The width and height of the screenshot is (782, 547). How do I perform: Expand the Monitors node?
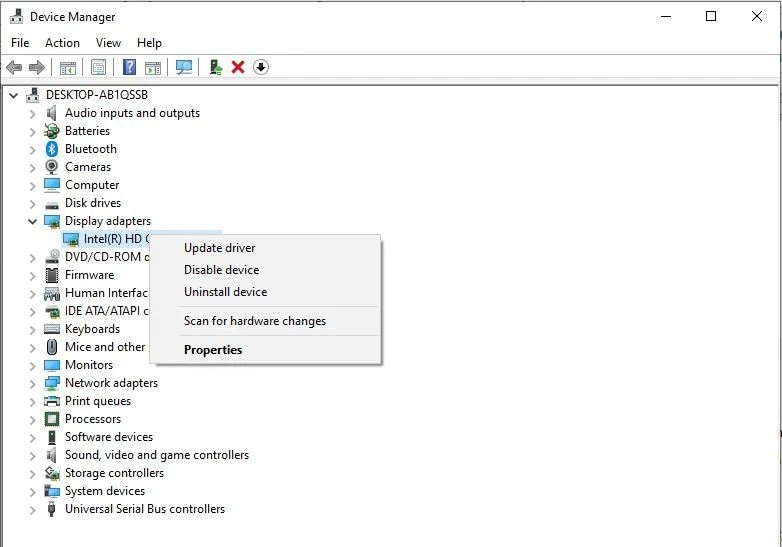point(32,365)
